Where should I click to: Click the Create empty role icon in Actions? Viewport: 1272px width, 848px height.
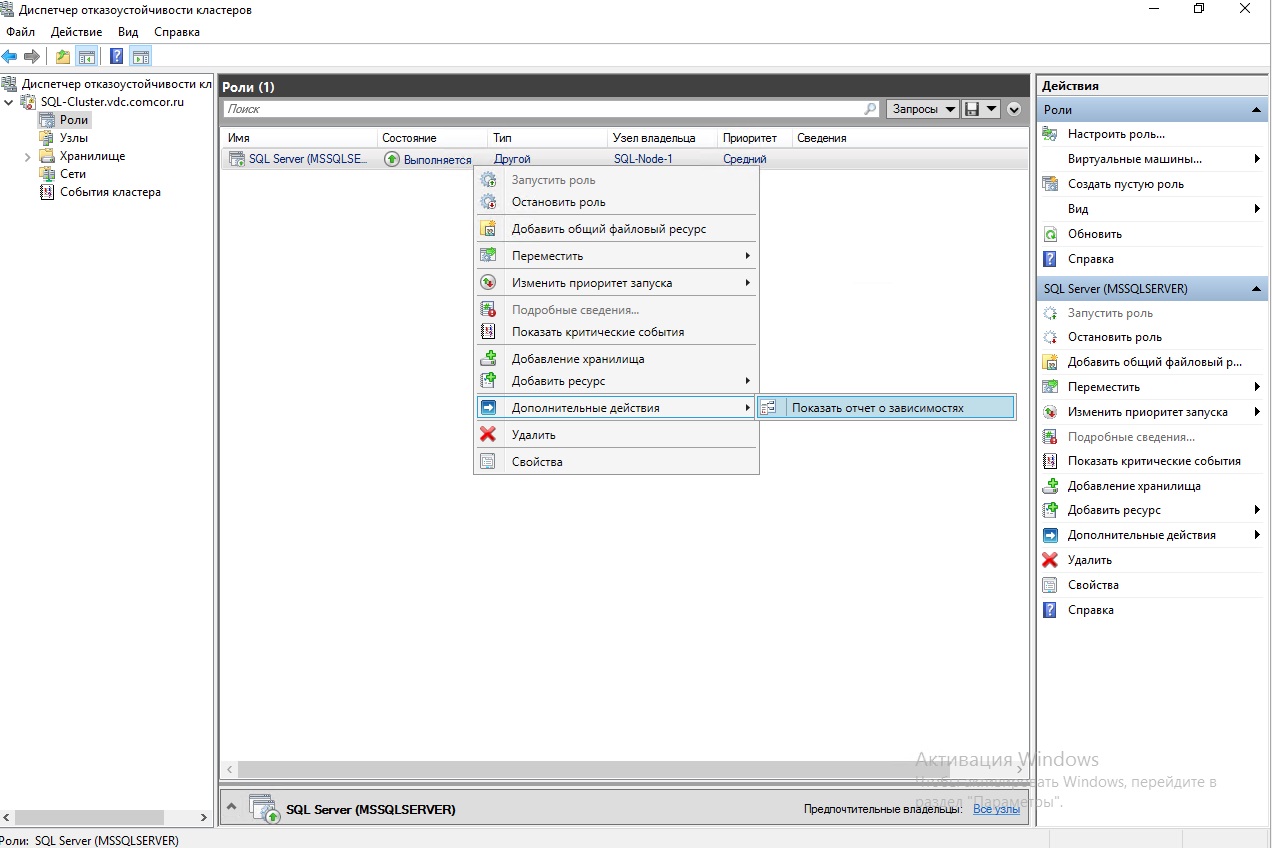point(1050,184)
